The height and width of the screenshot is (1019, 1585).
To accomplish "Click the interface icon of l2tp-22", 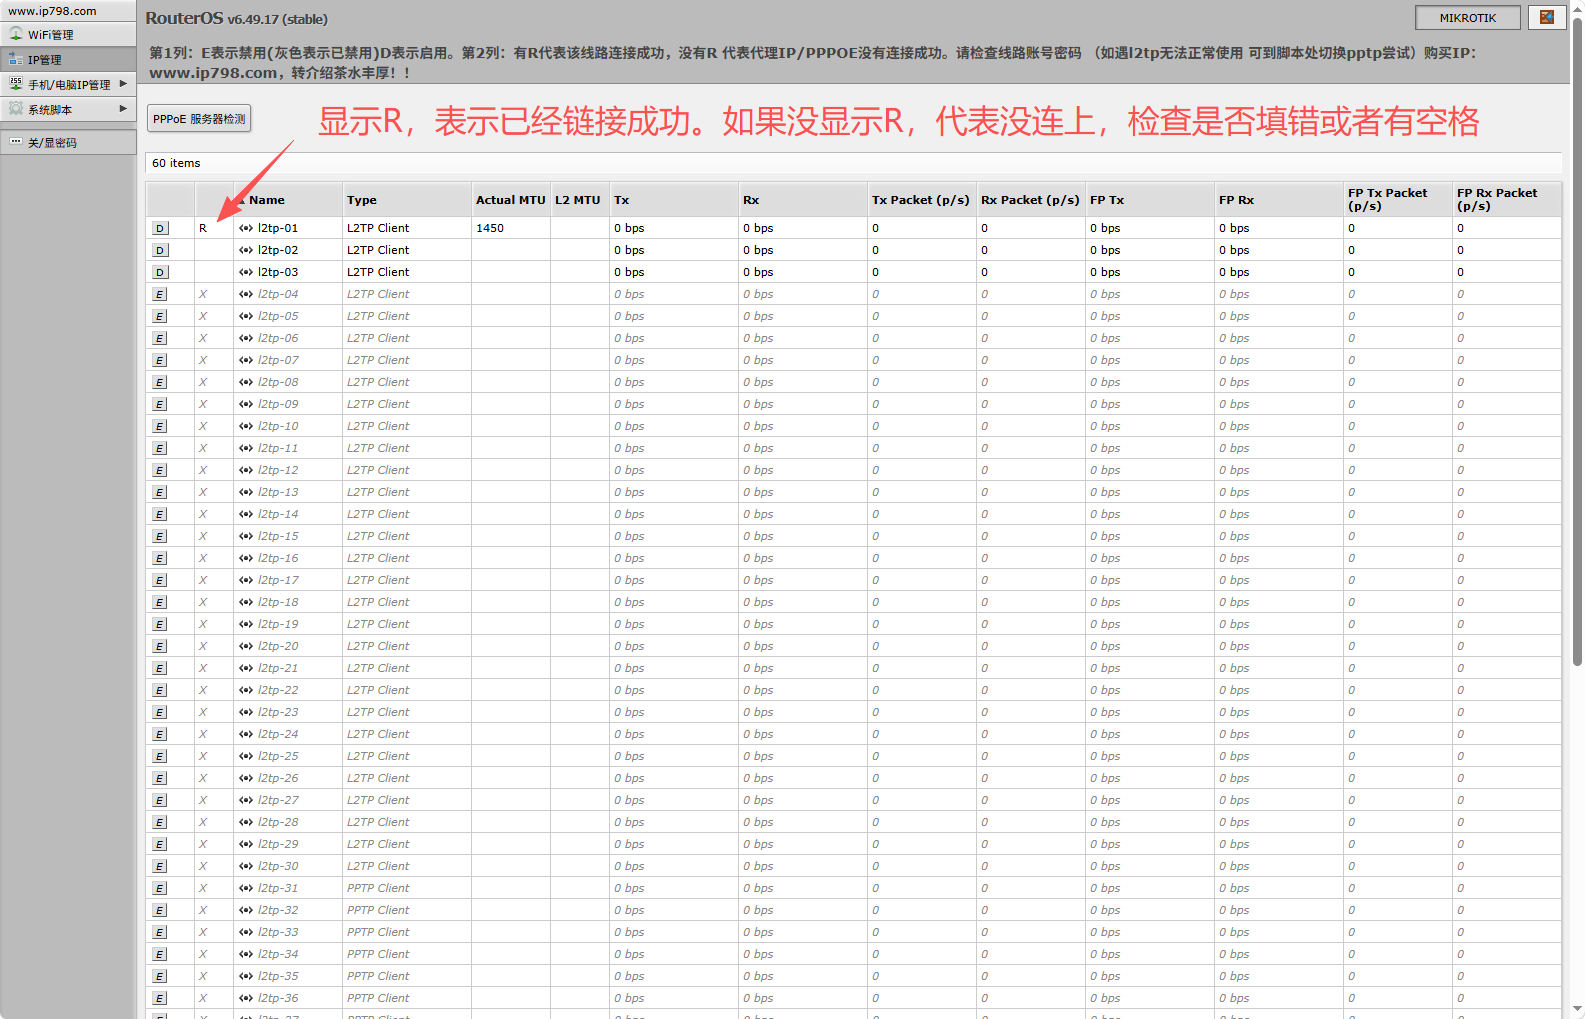I will [246, 690].
